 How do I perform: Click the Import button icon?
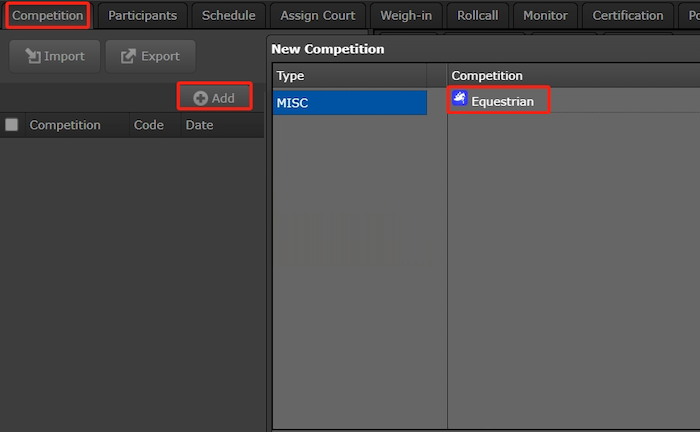[32, 57]
